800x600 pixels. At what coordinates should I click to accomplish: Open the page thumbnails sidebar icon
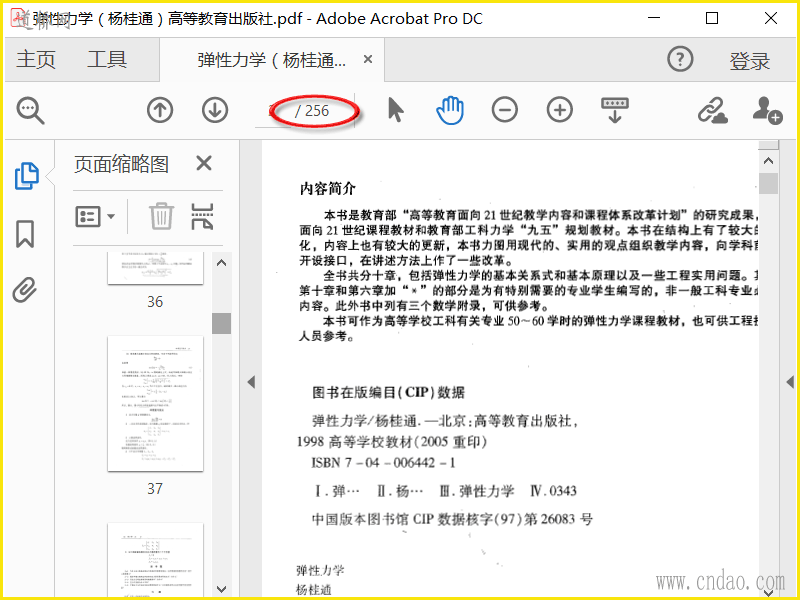pos(27,176)
